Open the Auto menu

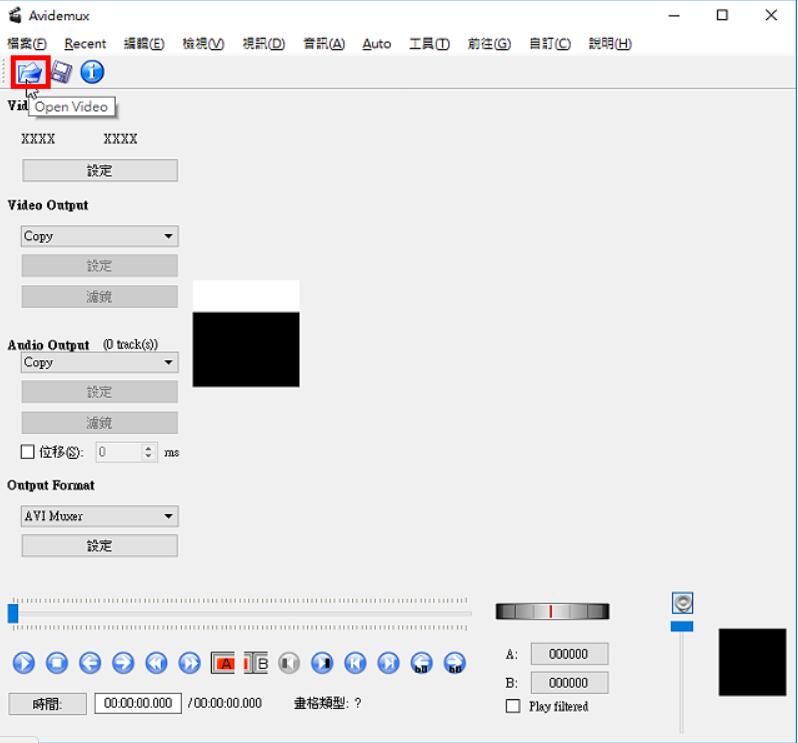(x=377, y=44)
